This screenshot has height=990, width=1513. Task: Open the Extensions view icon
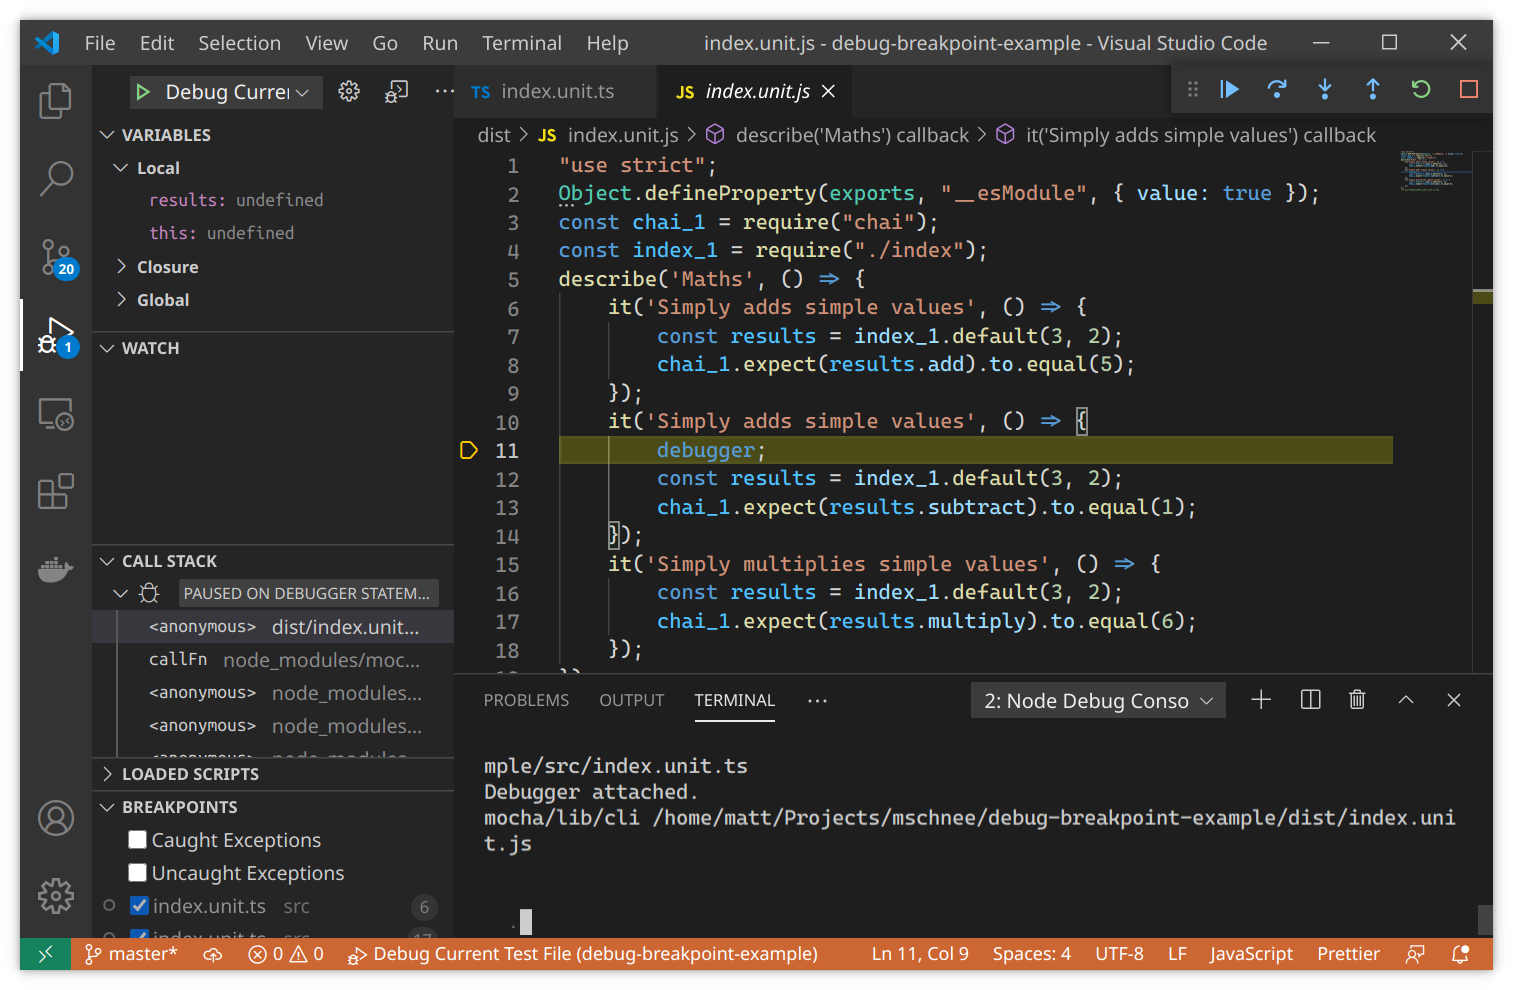(x=56, y=491)
